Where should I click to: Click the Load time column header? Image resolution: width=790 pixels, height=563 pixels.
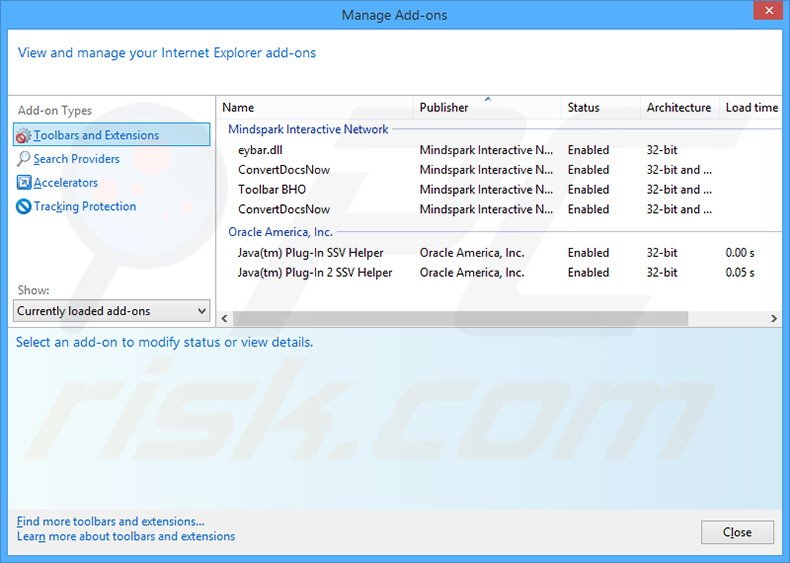(x=751, y=107)
